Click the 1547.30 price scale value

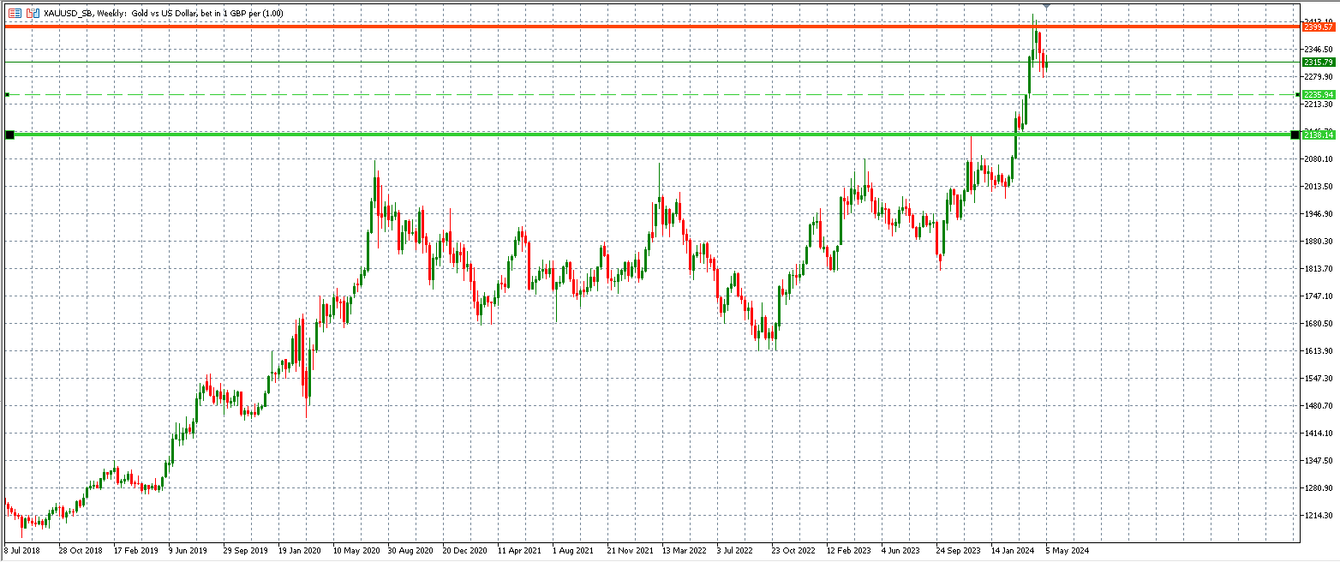[x=1319, y=378]
